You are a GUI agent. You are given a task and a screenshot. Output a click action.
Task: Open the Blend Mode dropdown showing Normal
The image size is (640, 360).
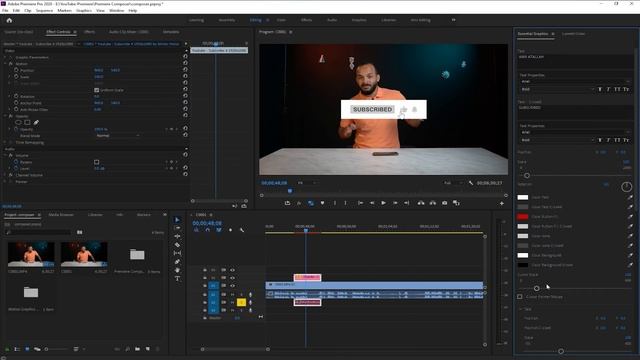(x=118, y=136)
